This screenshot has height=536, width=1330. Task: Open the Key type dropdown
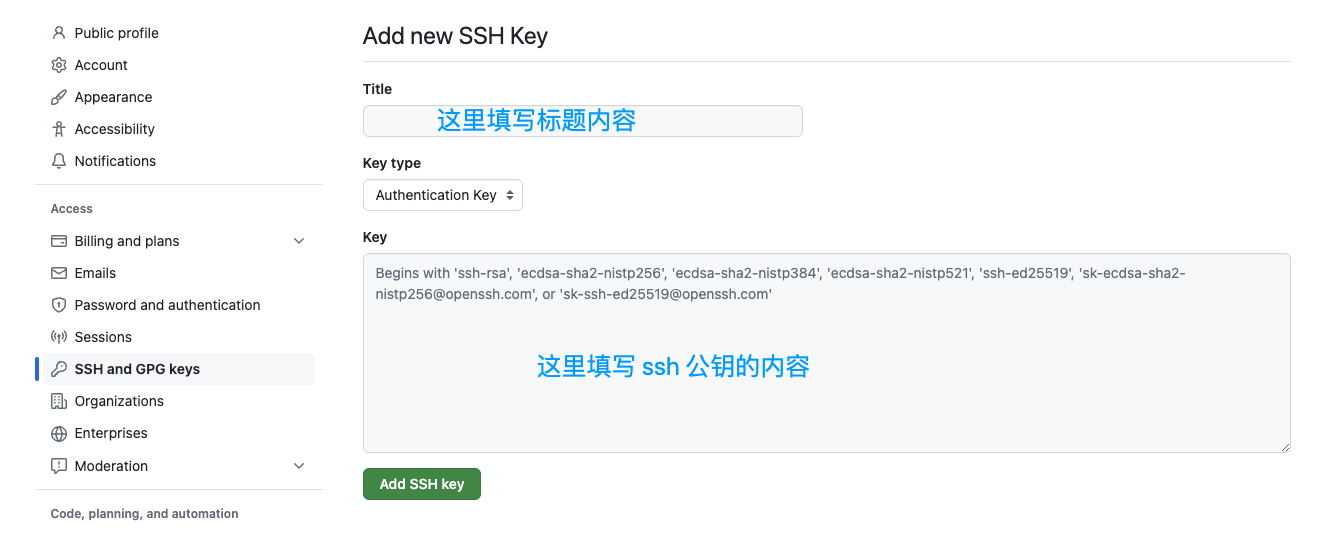pos(442,195)
